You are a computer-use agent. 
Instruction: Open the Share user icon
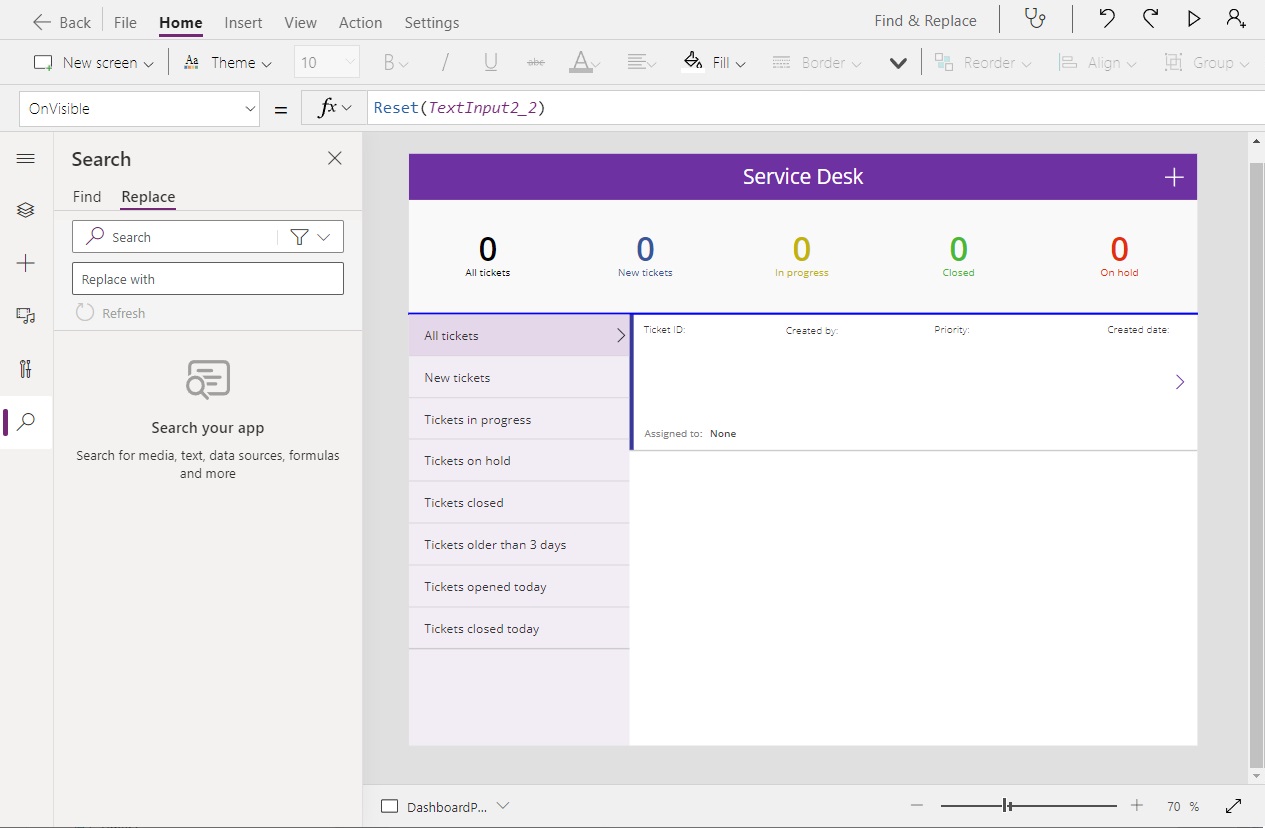point(1236,19)
